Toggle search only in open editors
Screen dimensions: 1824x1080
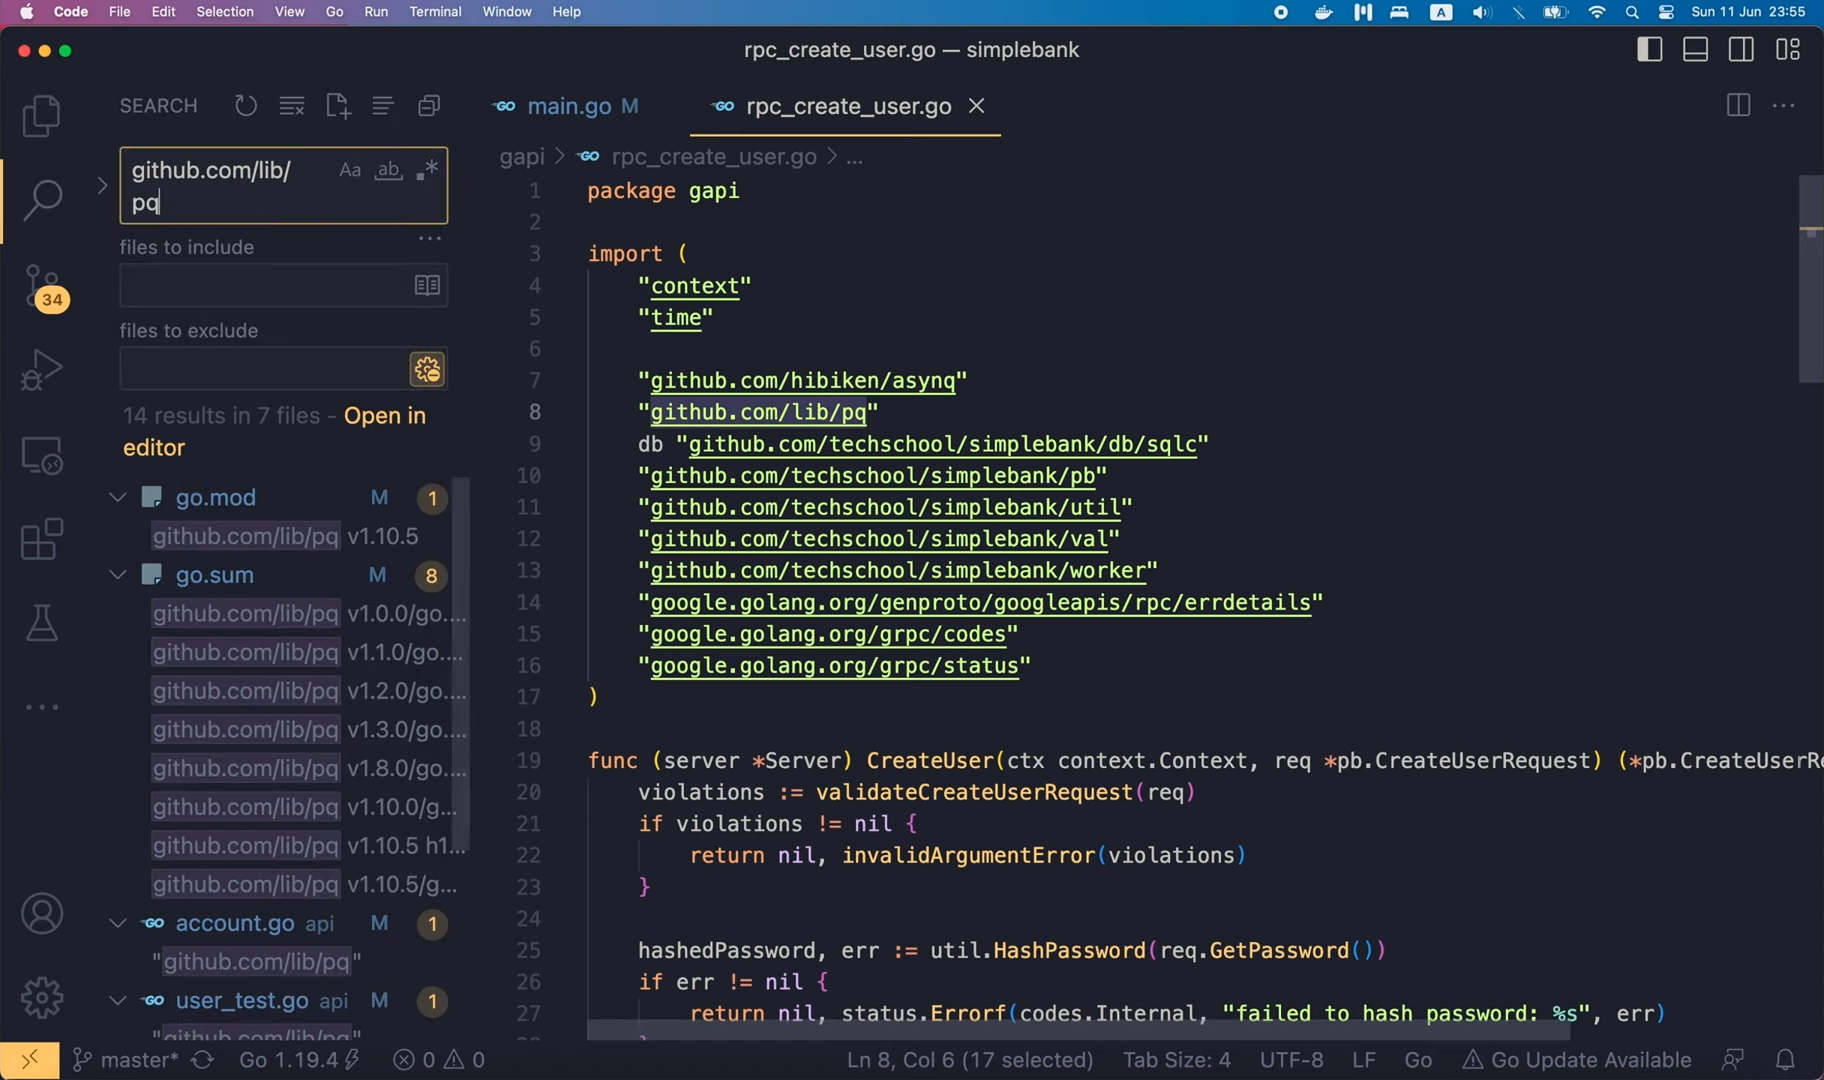[x=427, y=286]
